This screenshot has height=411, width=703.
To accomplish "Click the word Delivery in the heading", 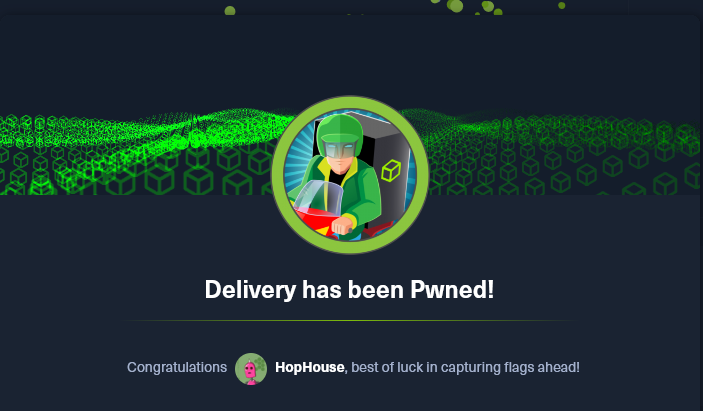I will click(250, 290).
